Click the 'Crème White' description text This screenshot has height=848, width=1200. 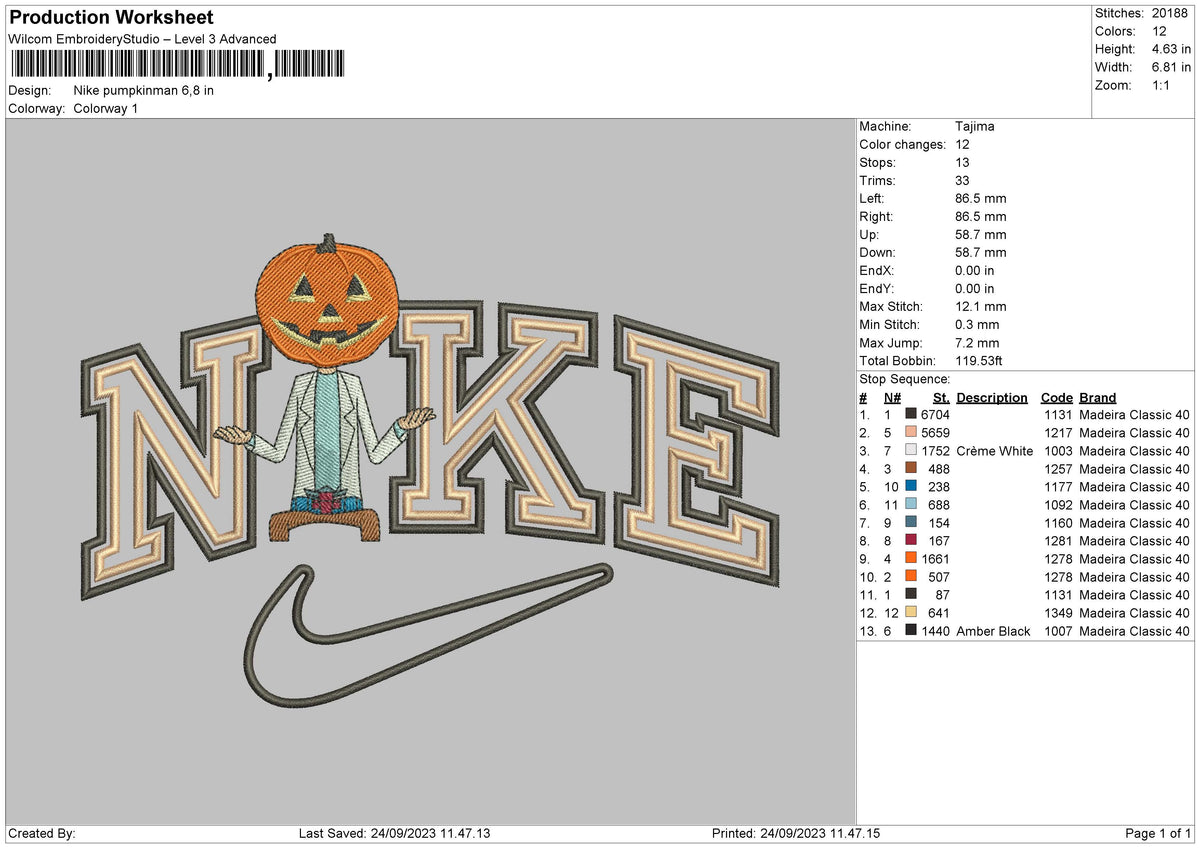[995, 451]
